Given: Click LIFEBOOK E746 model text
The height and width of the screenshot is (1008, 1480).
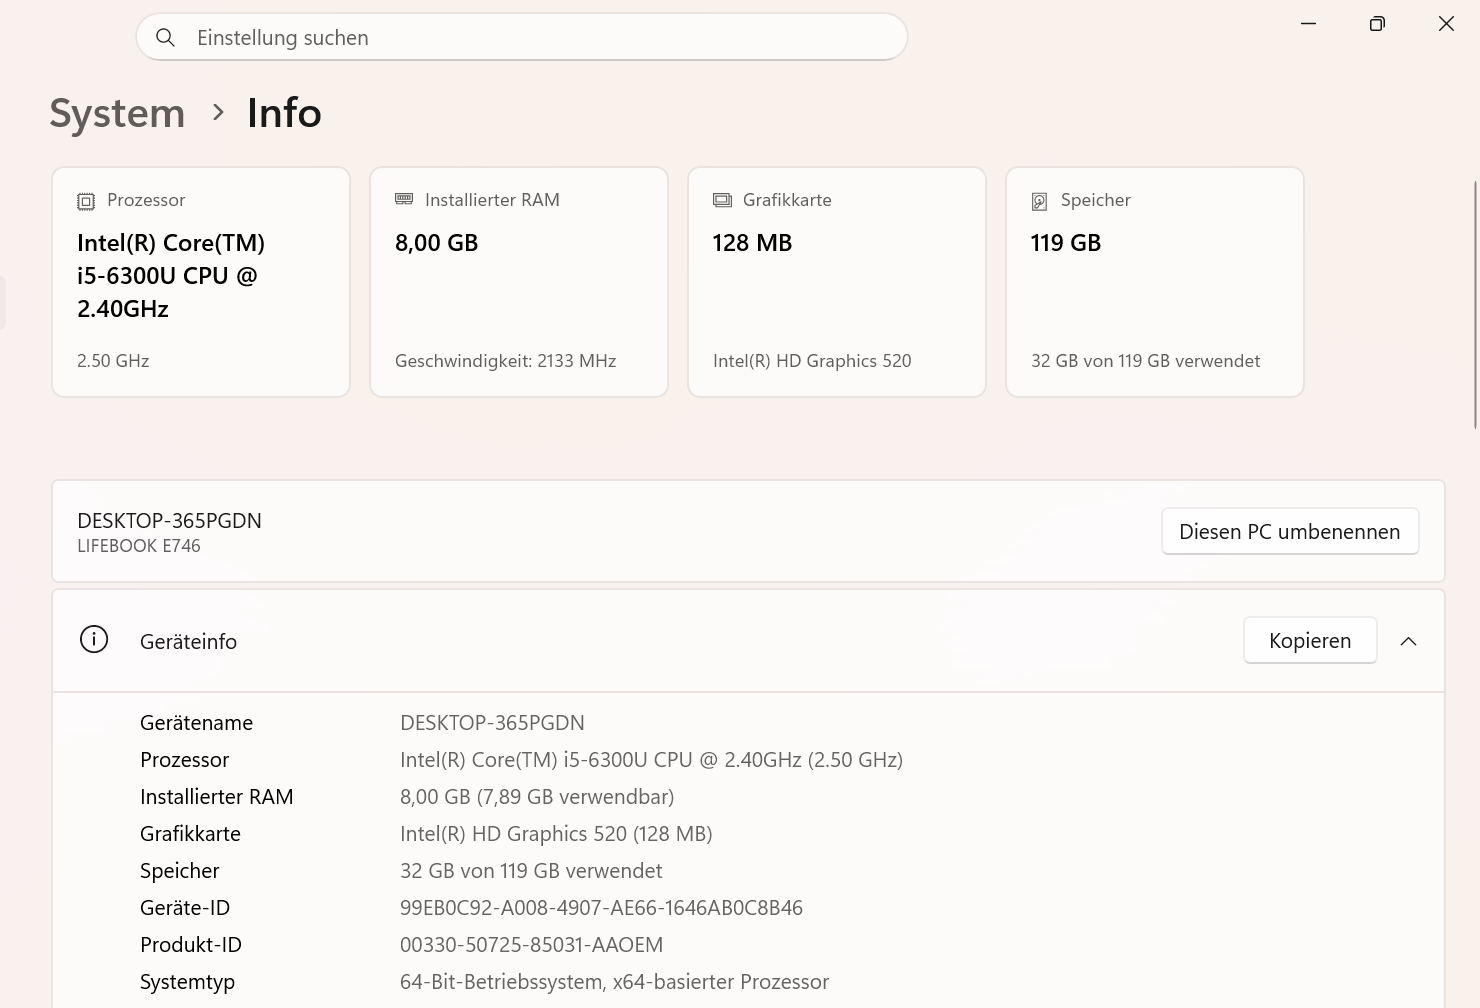Looking at the screenshot, I should (139, 546).
